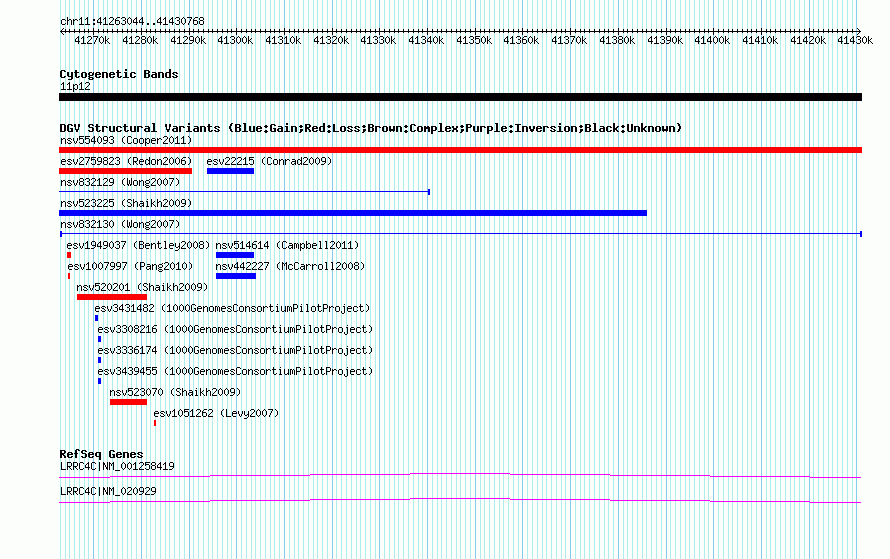890x559 pixels.
Task: Select the nsv832130 (Wong2007) label
Action: (120, 224)
